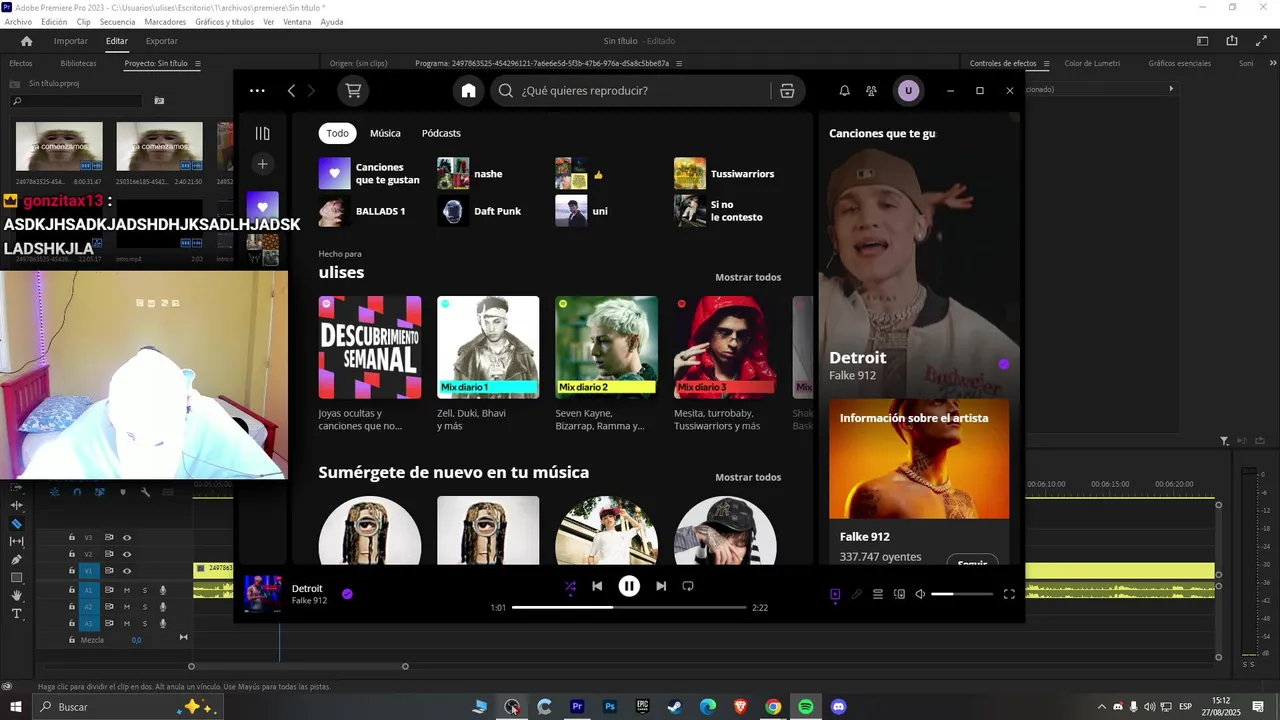
Task: Open Proyecto panel menu icon
Action: [x=198, y=63]
